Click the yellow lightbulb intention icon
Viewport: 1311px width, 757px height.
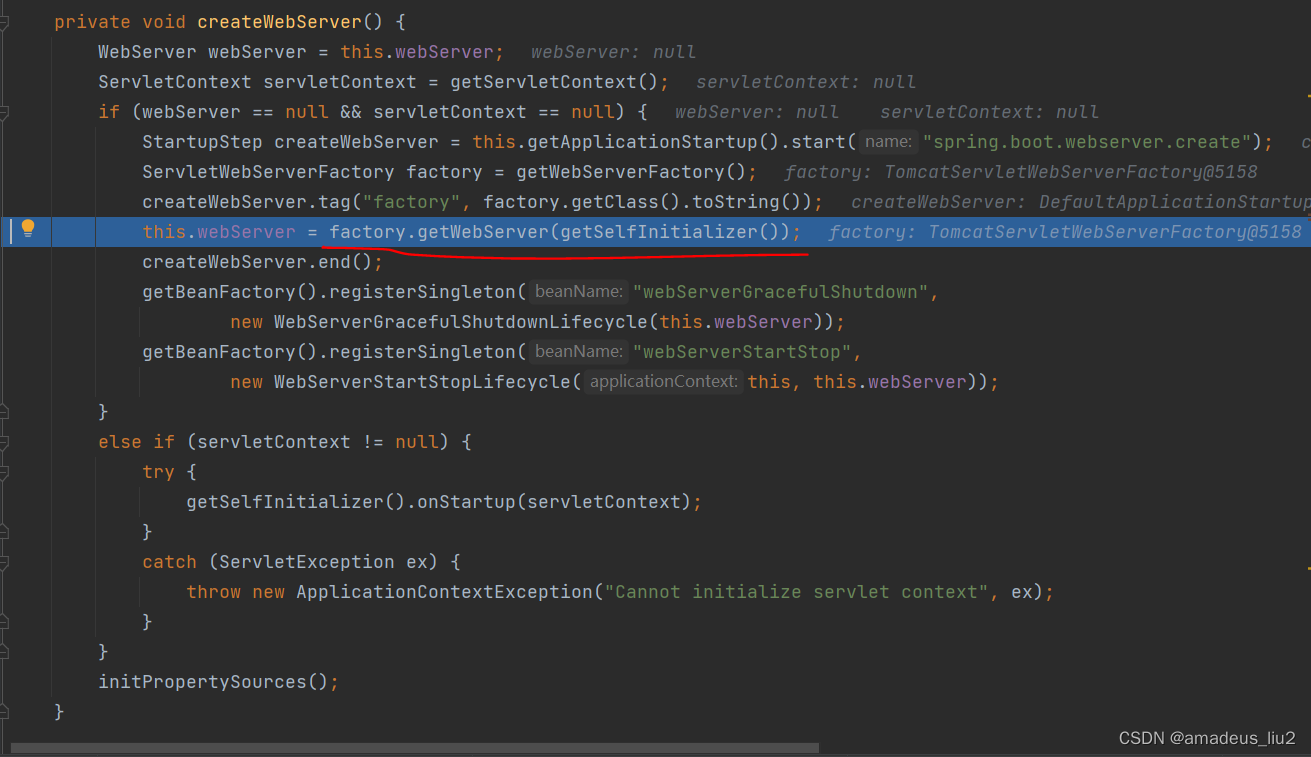pyautogui.click(x=28, y=228)
